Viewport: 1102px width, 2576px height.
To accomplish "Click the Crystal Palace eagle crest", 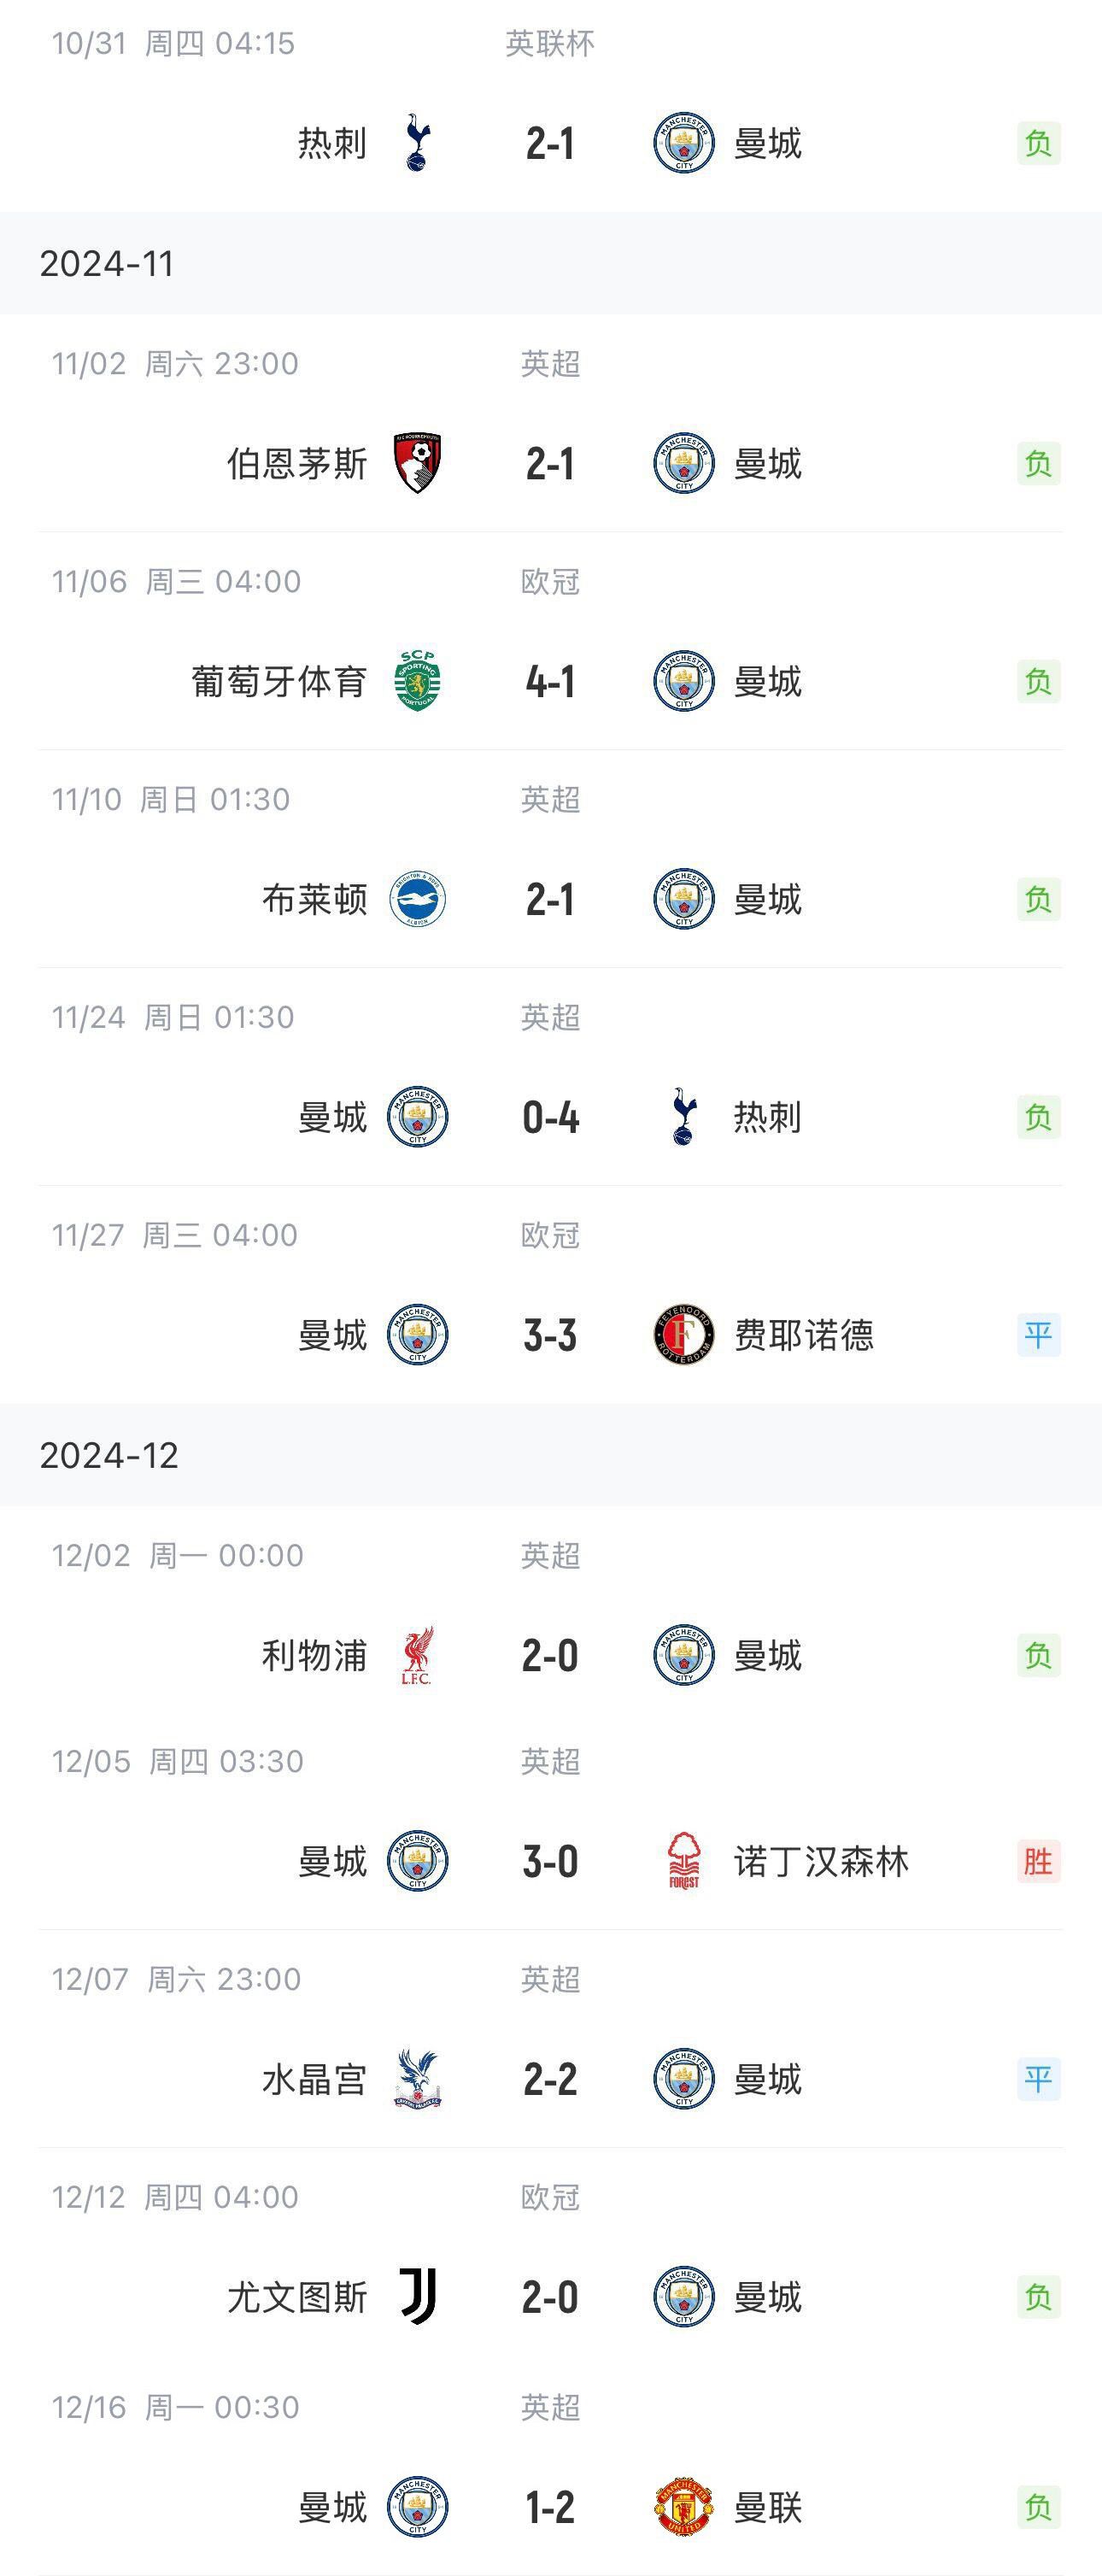I will click(417, 2079).
